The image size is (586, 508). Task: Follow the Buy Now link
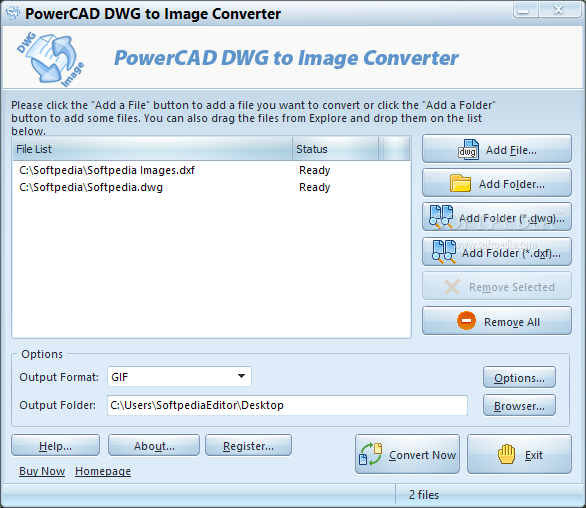pyautogui.click(x=42, y=471)
